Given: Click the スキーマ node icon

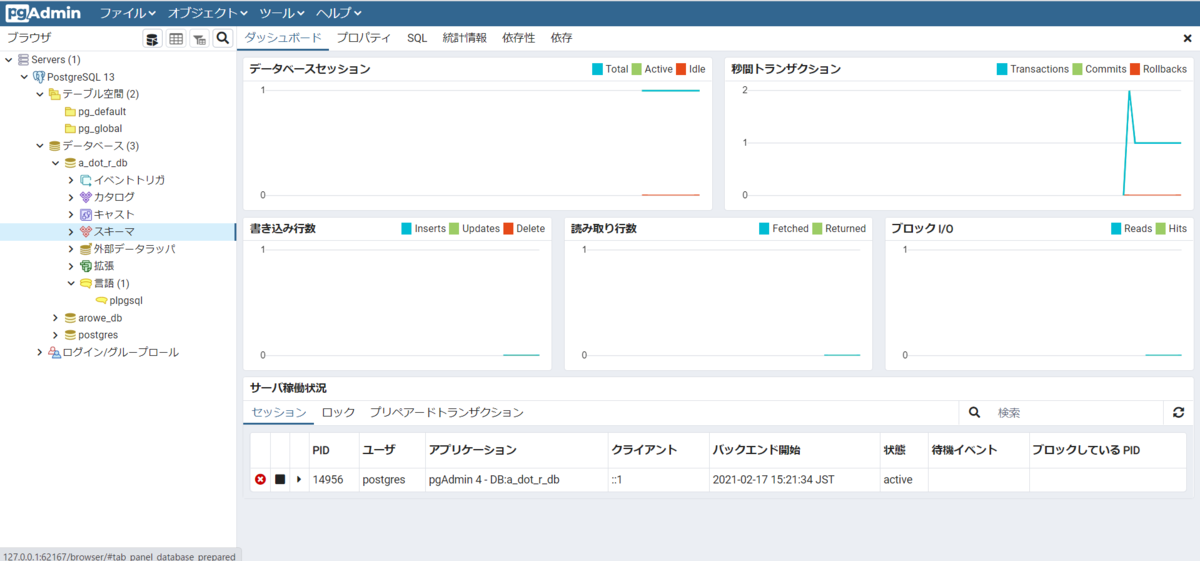Looking at the screenshot, I should pyautogui.click(x=86, y=231).
